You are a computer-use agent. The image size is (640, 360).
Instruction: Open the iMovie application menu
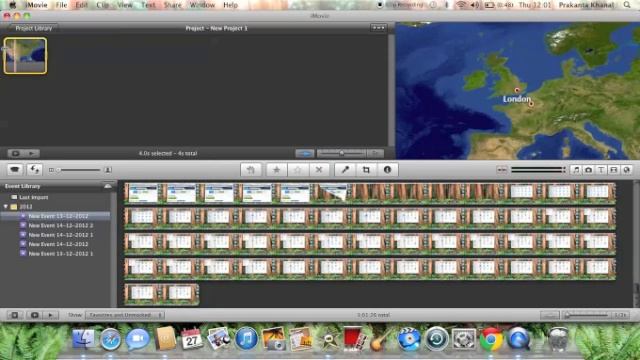pos(36,5)
